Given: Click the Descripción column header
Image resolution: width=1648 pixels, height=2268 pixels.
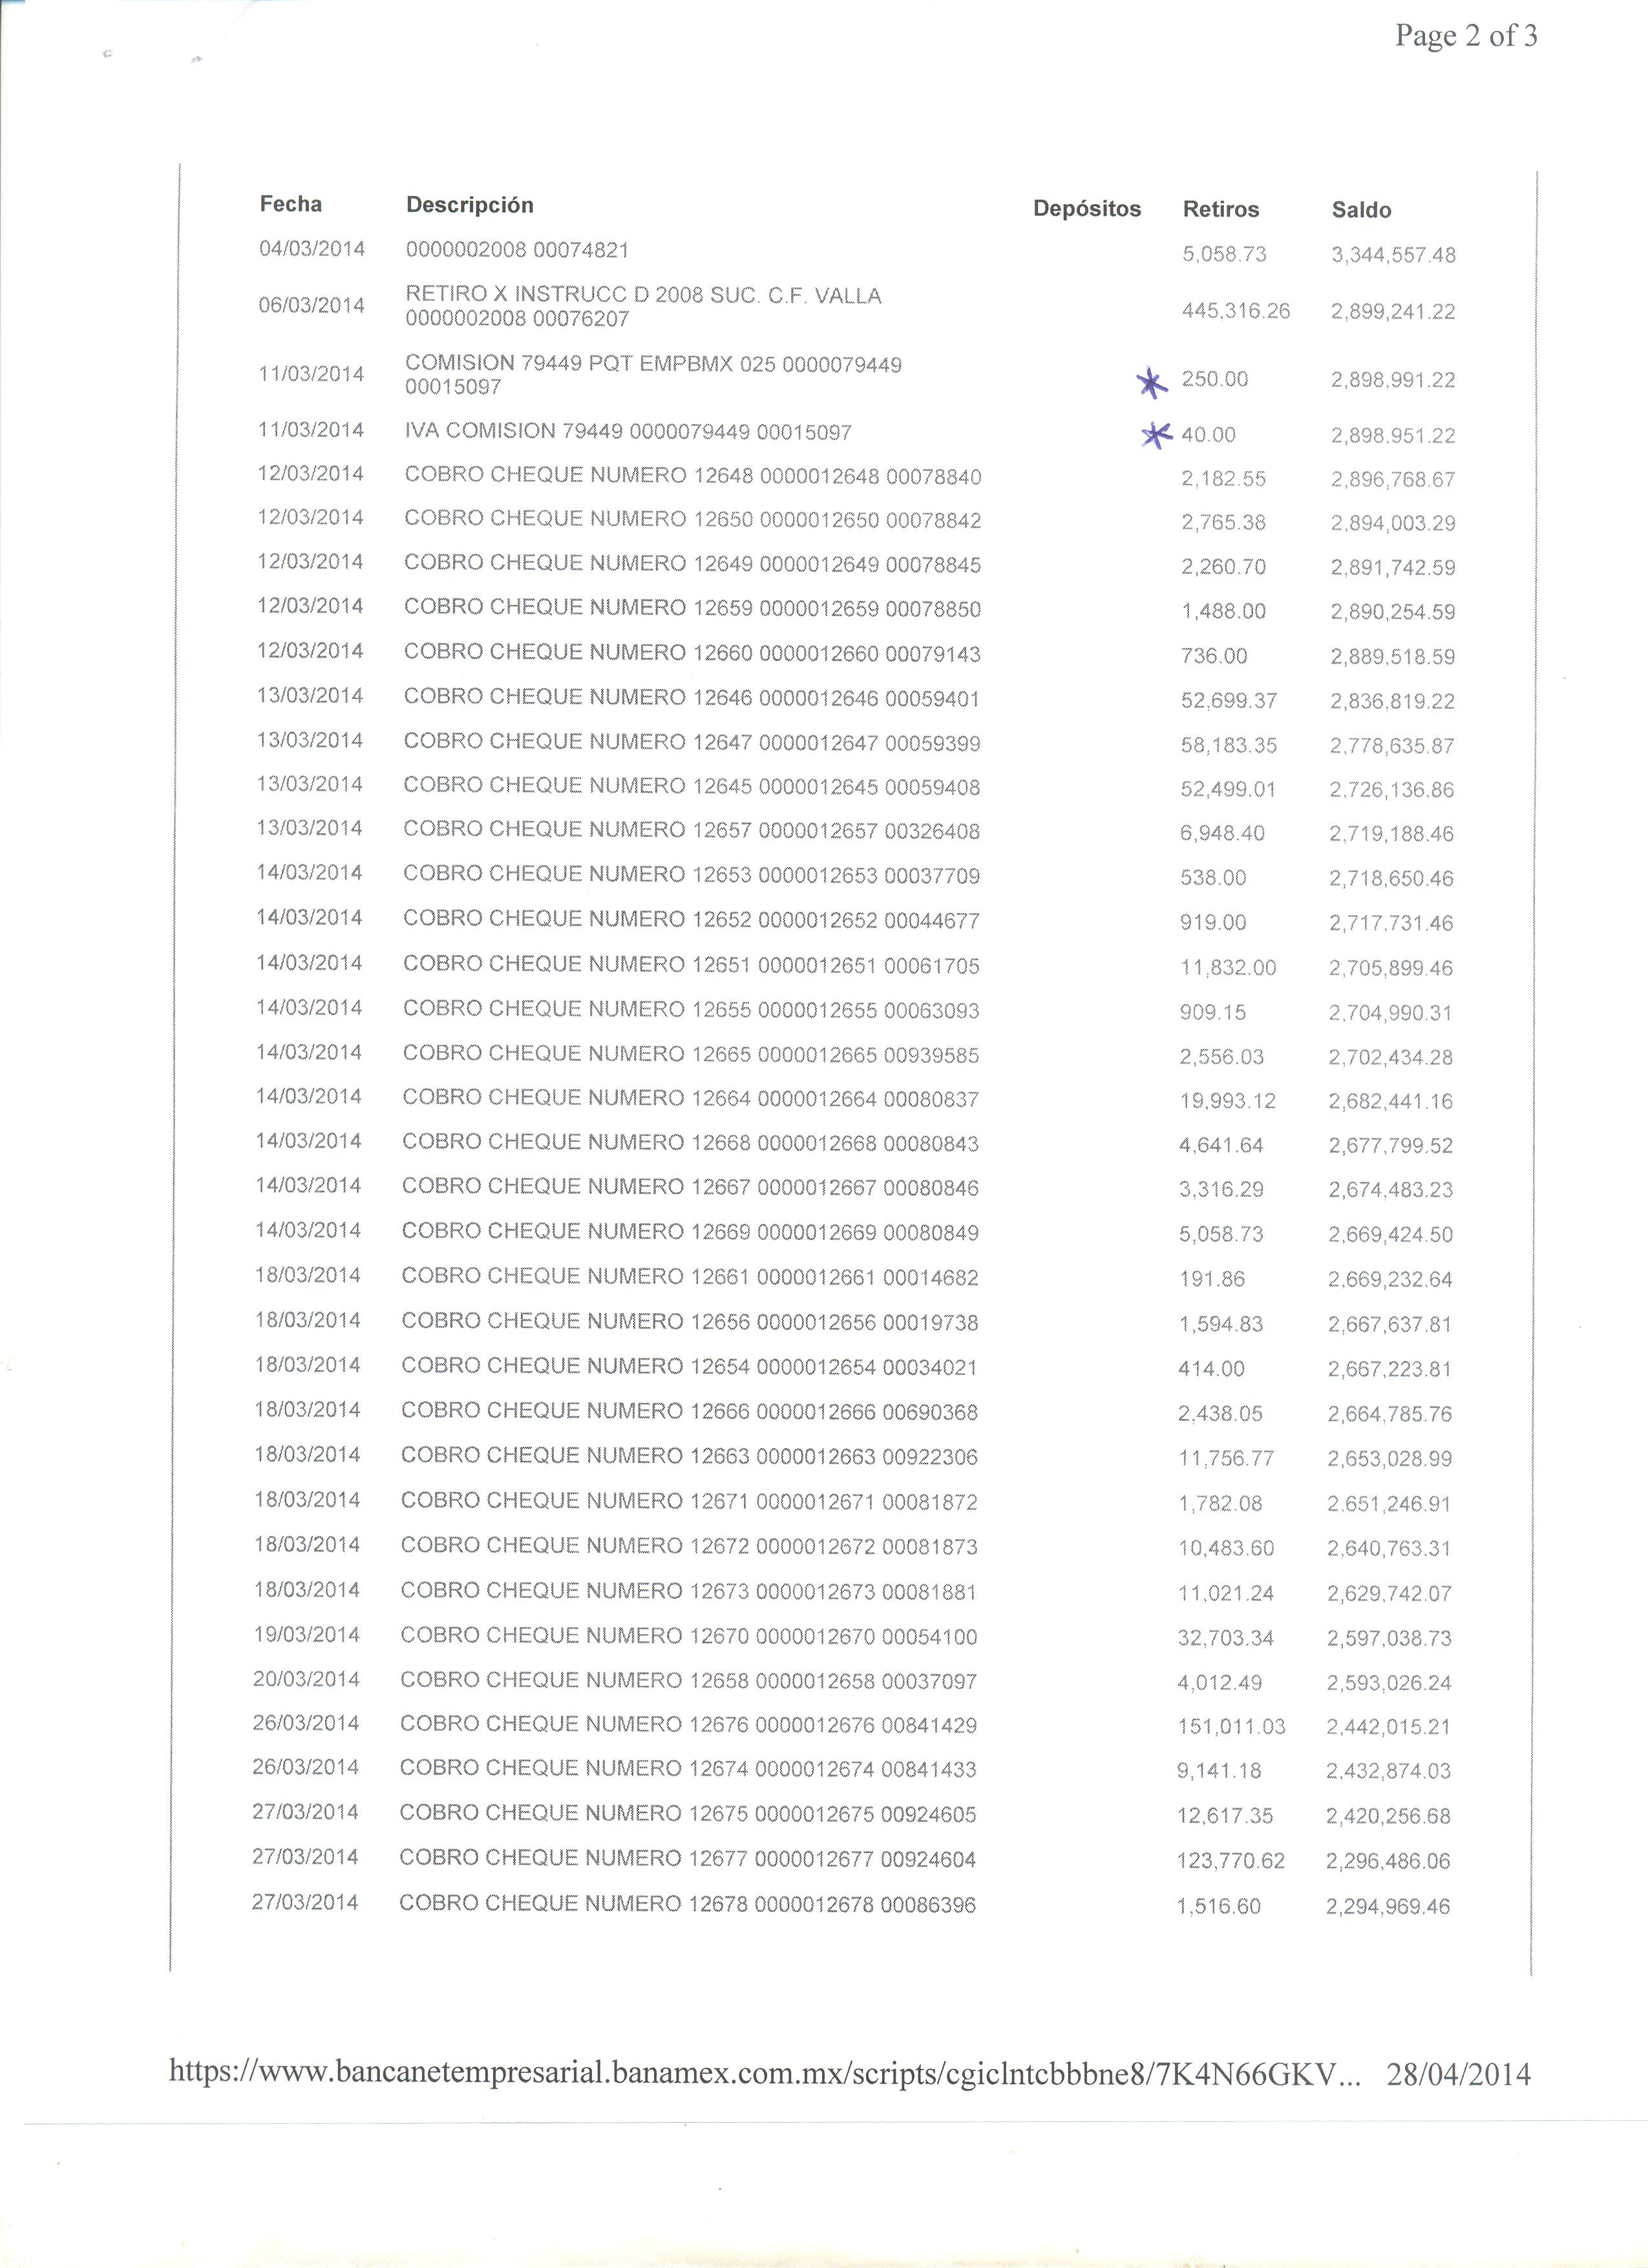Looking at the screenshot, I should point(469,205).
